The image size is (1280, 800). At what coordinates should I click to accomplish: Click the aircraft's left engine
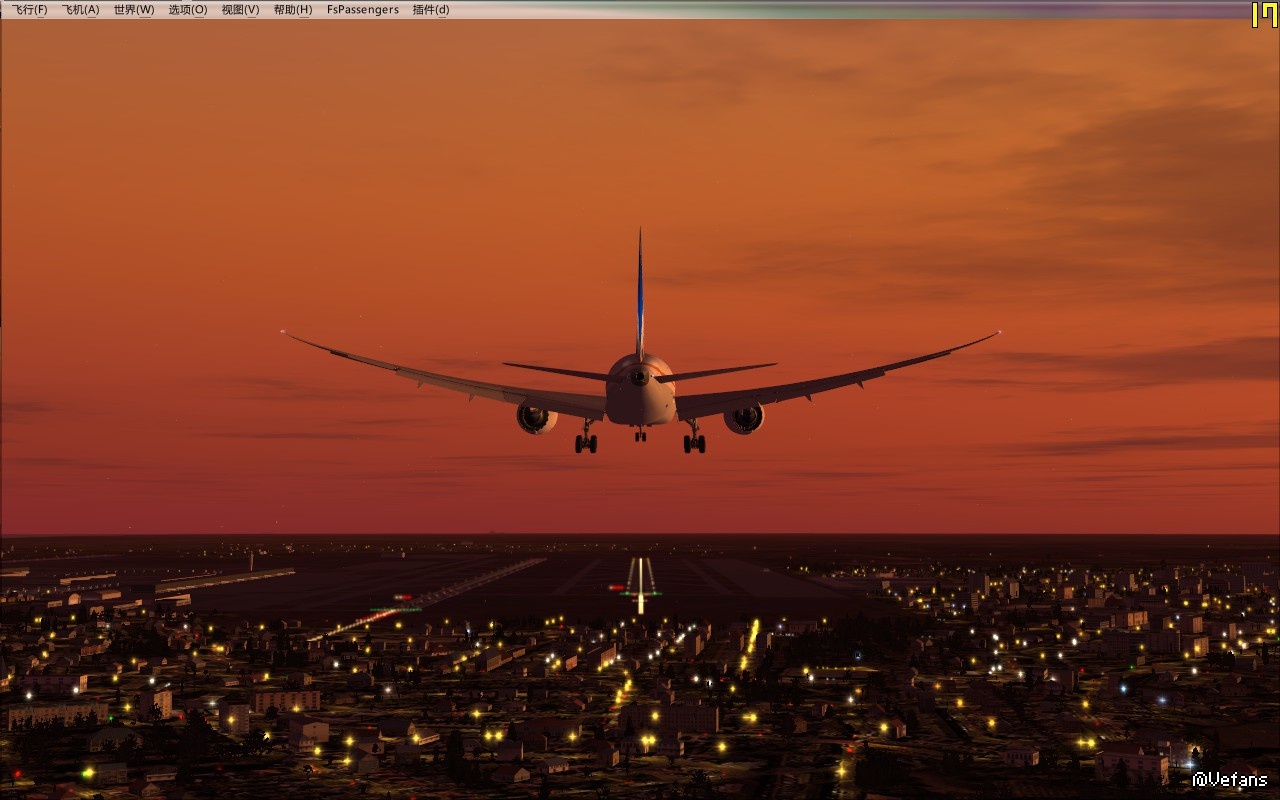(x=537, y=417)
